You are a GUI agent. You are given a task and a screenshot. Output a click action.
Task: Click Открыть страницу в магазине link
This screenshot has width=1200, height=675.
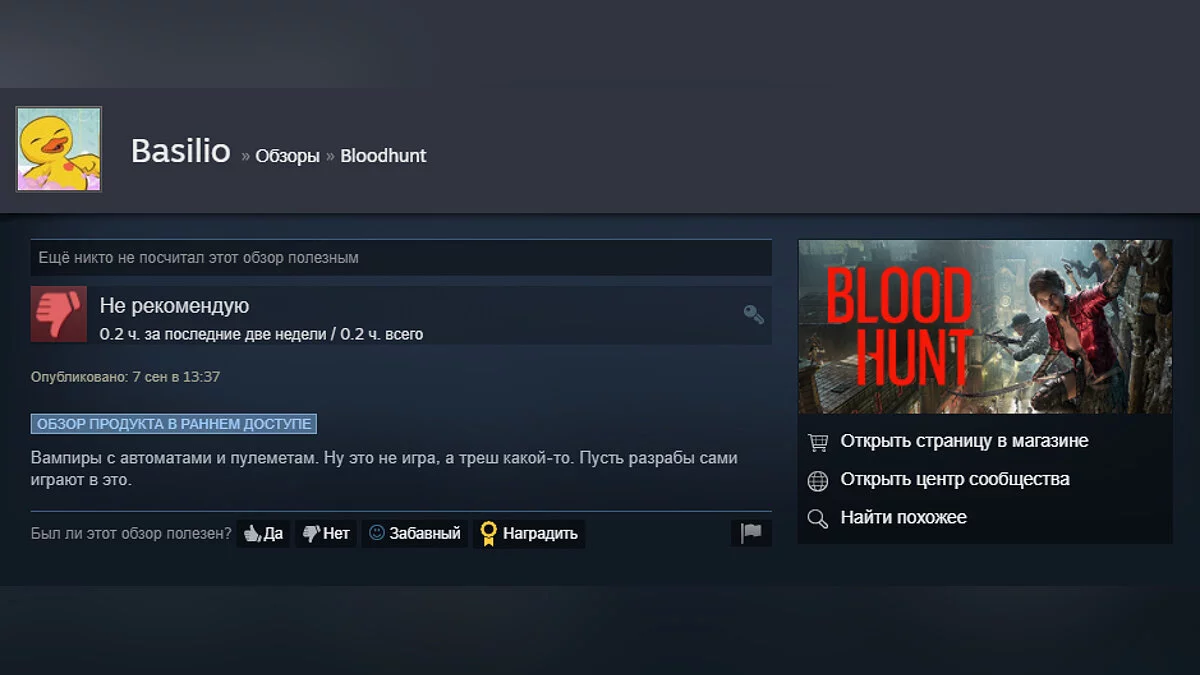point(964,441)
